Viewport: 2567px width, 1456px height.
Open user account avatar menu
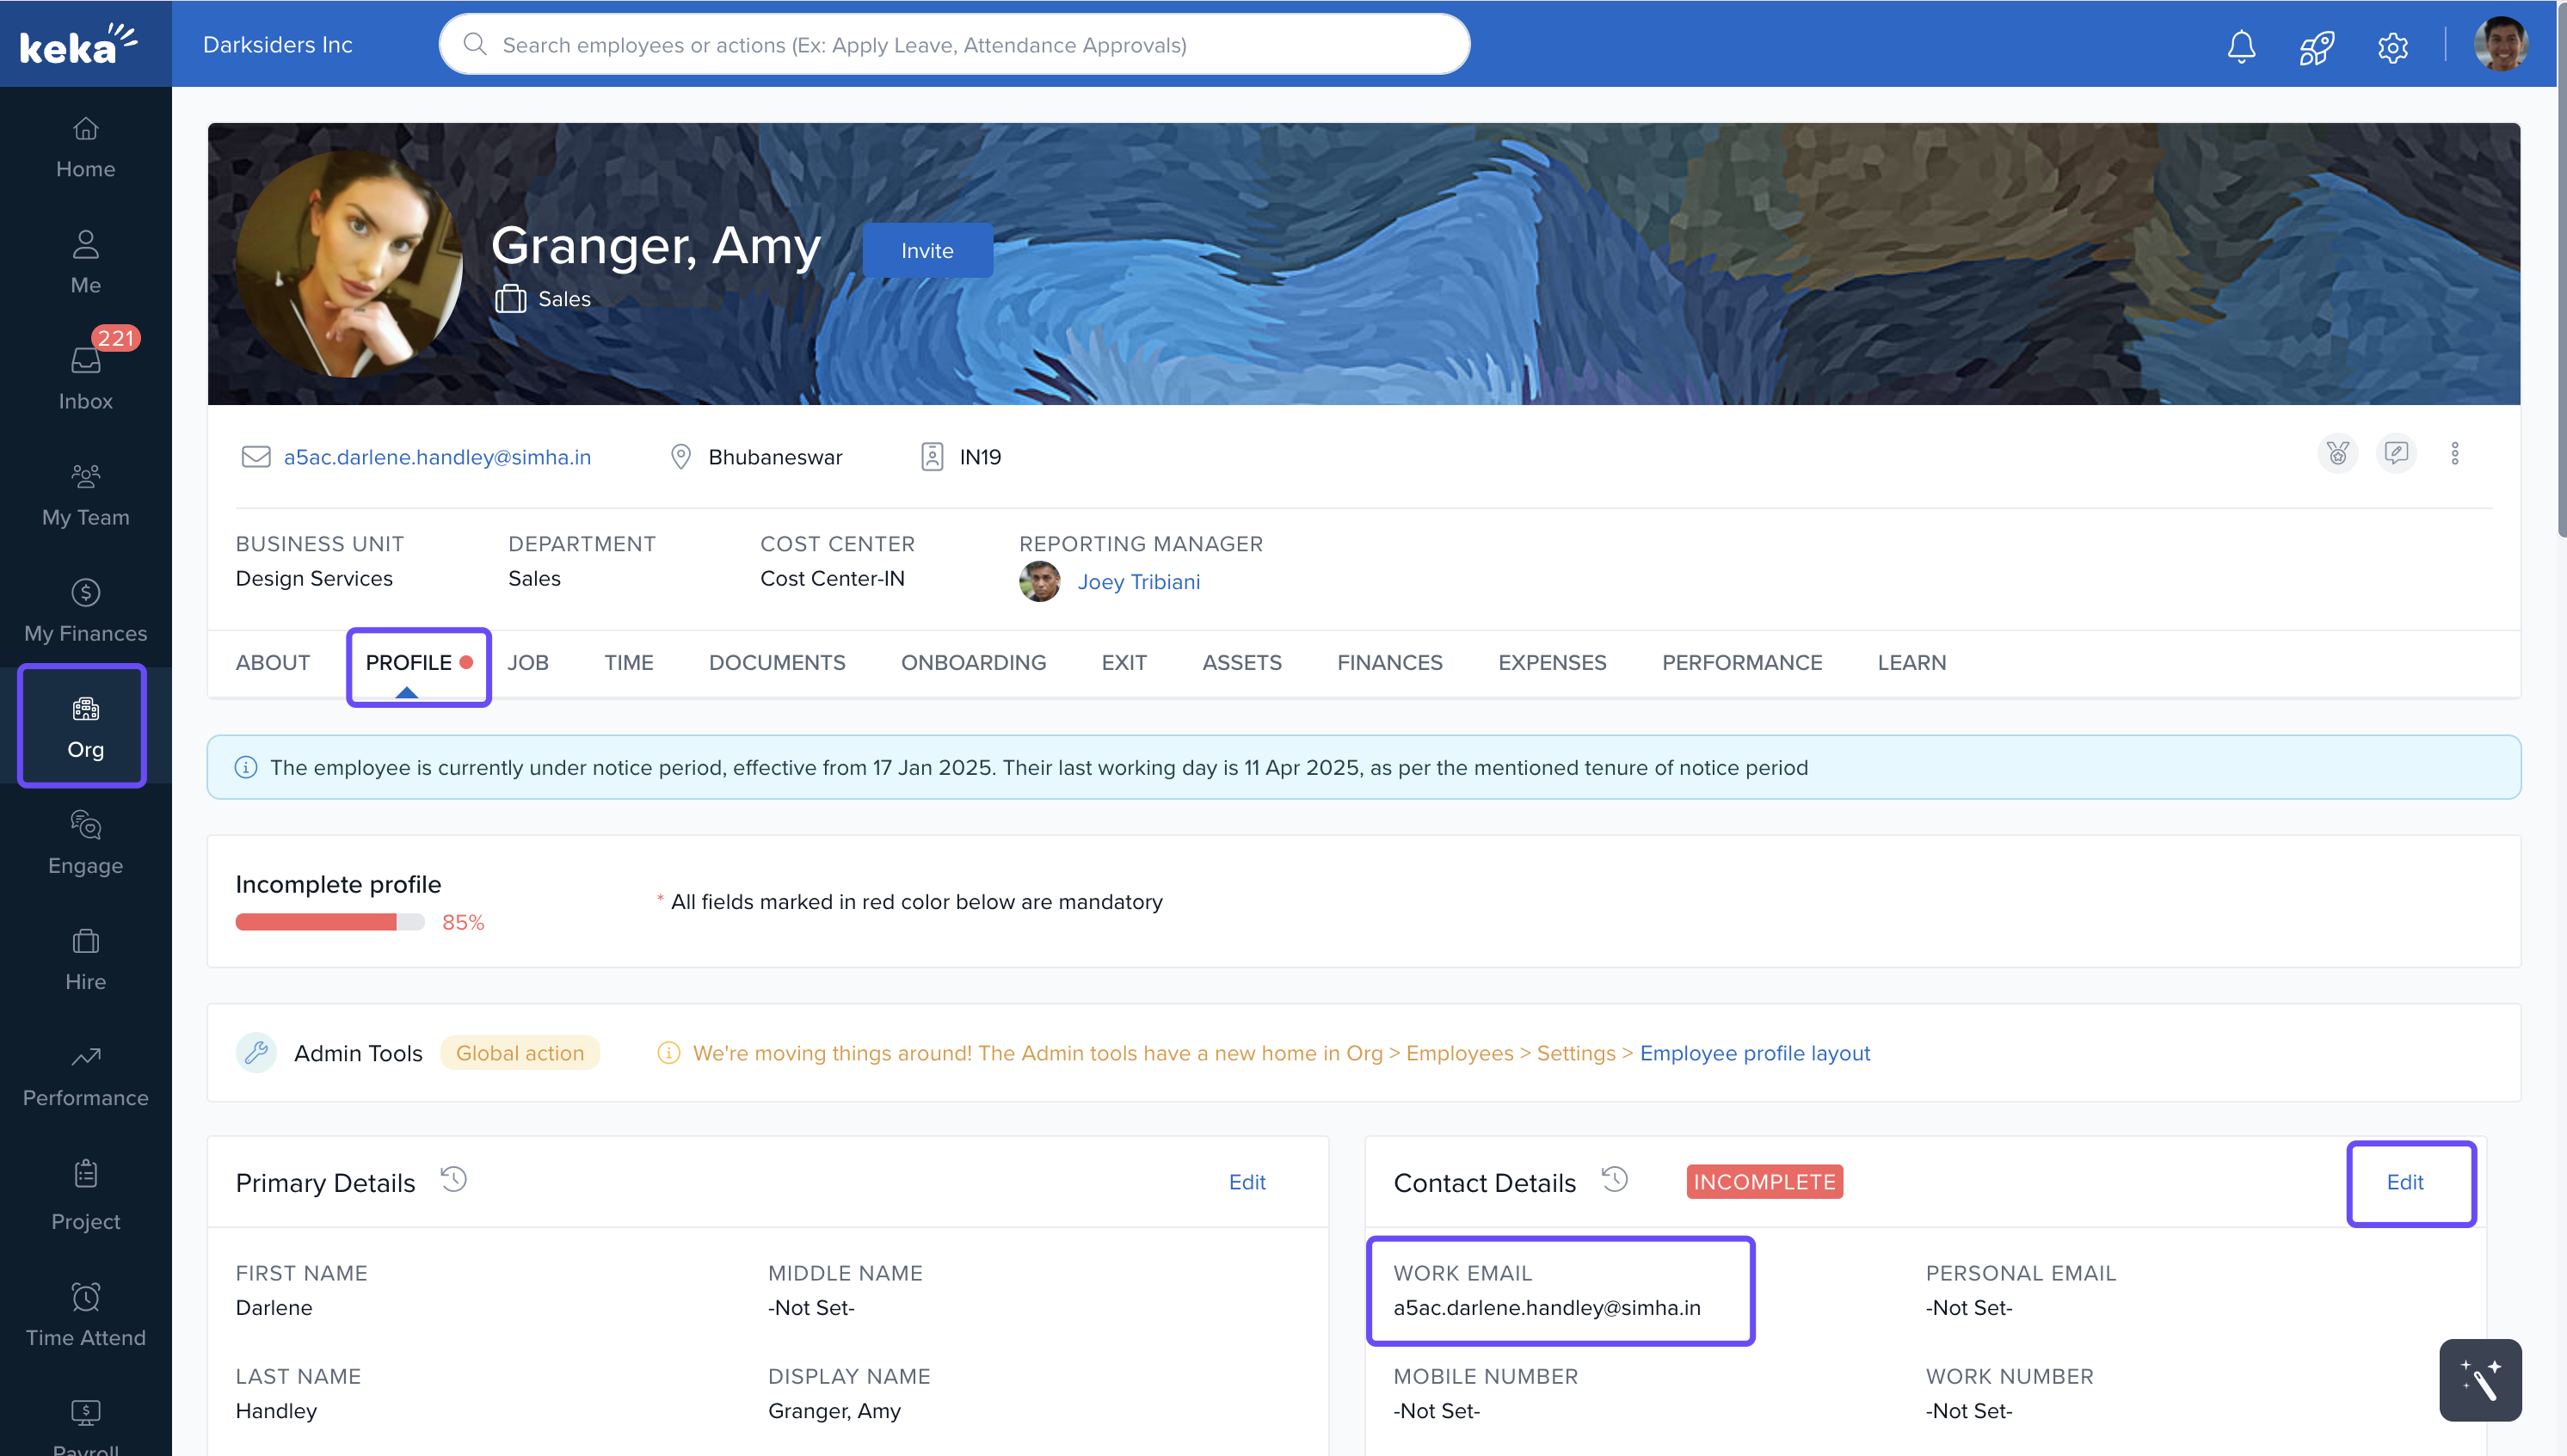point(2501,44)
